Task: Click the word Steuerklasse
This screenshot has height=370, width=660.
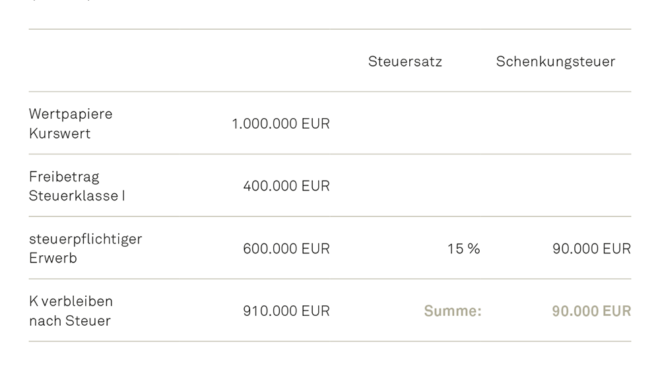Action: [x=73, y=196]
